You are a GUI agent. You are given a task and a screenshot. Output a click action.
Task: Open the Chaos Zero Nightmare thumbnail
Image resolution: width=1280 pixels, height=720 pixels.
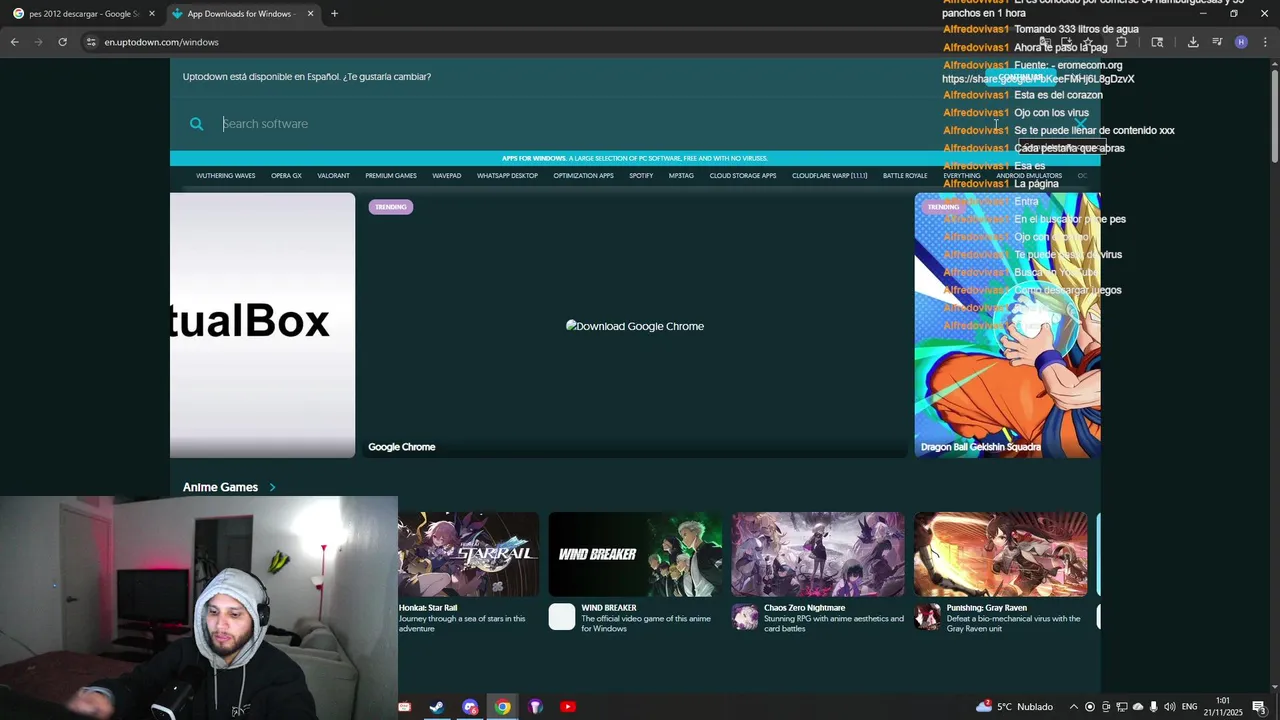(818, 555)
